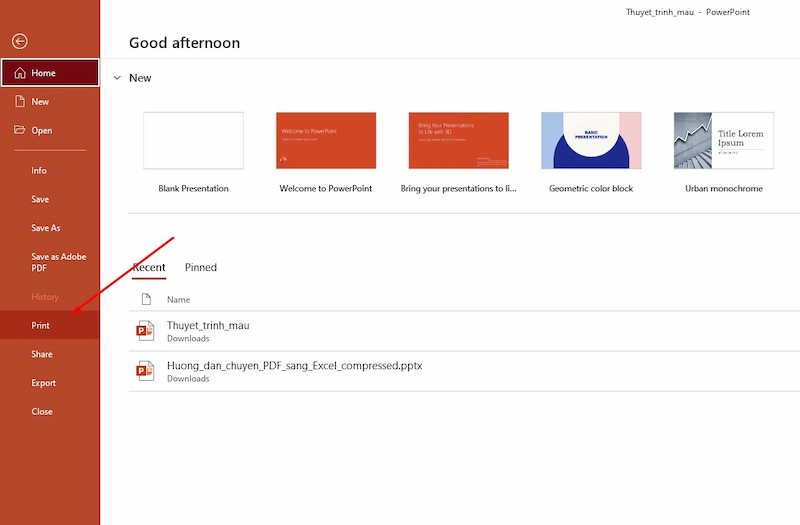This screenshot has width=800, height=525.
Task: Click the back arrow to return to presentation
Action: pyautogui.click(x=20, y=41)
